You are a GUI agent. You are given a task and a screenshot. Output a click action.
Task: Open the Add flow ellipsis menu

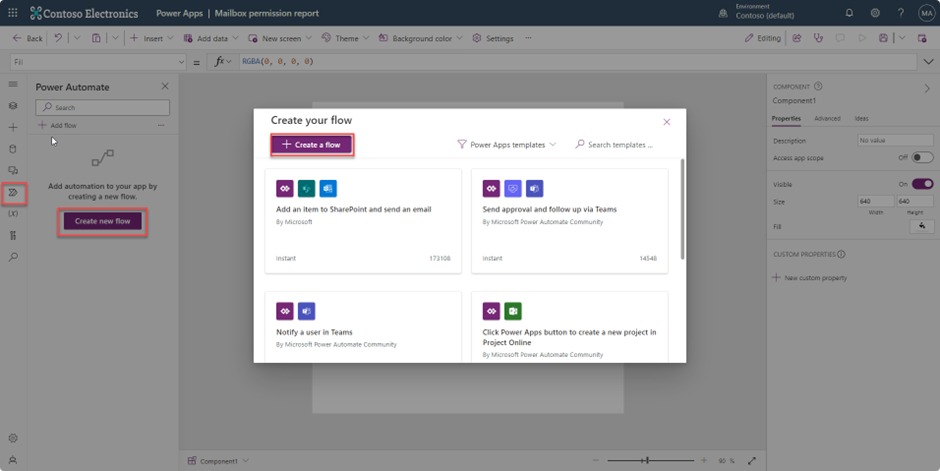(x=161, y=125)
